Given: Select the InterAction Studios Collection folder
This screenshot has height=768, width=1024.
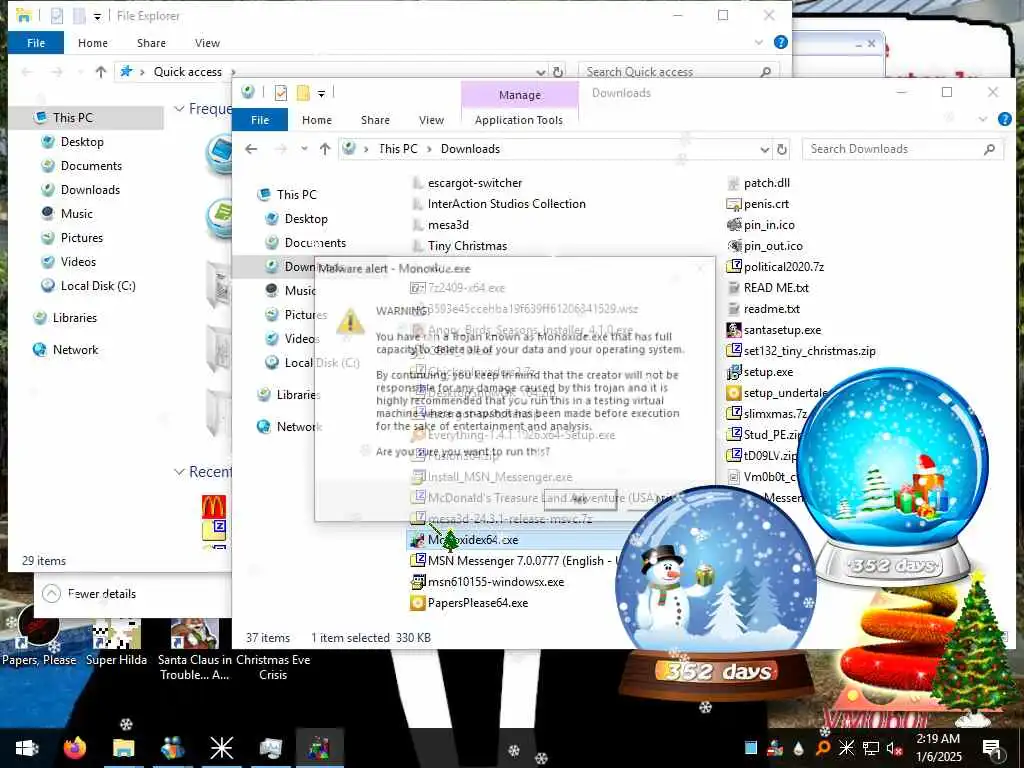Looking at the screenshot, I should pyautogui.click(x=500, y=204).
